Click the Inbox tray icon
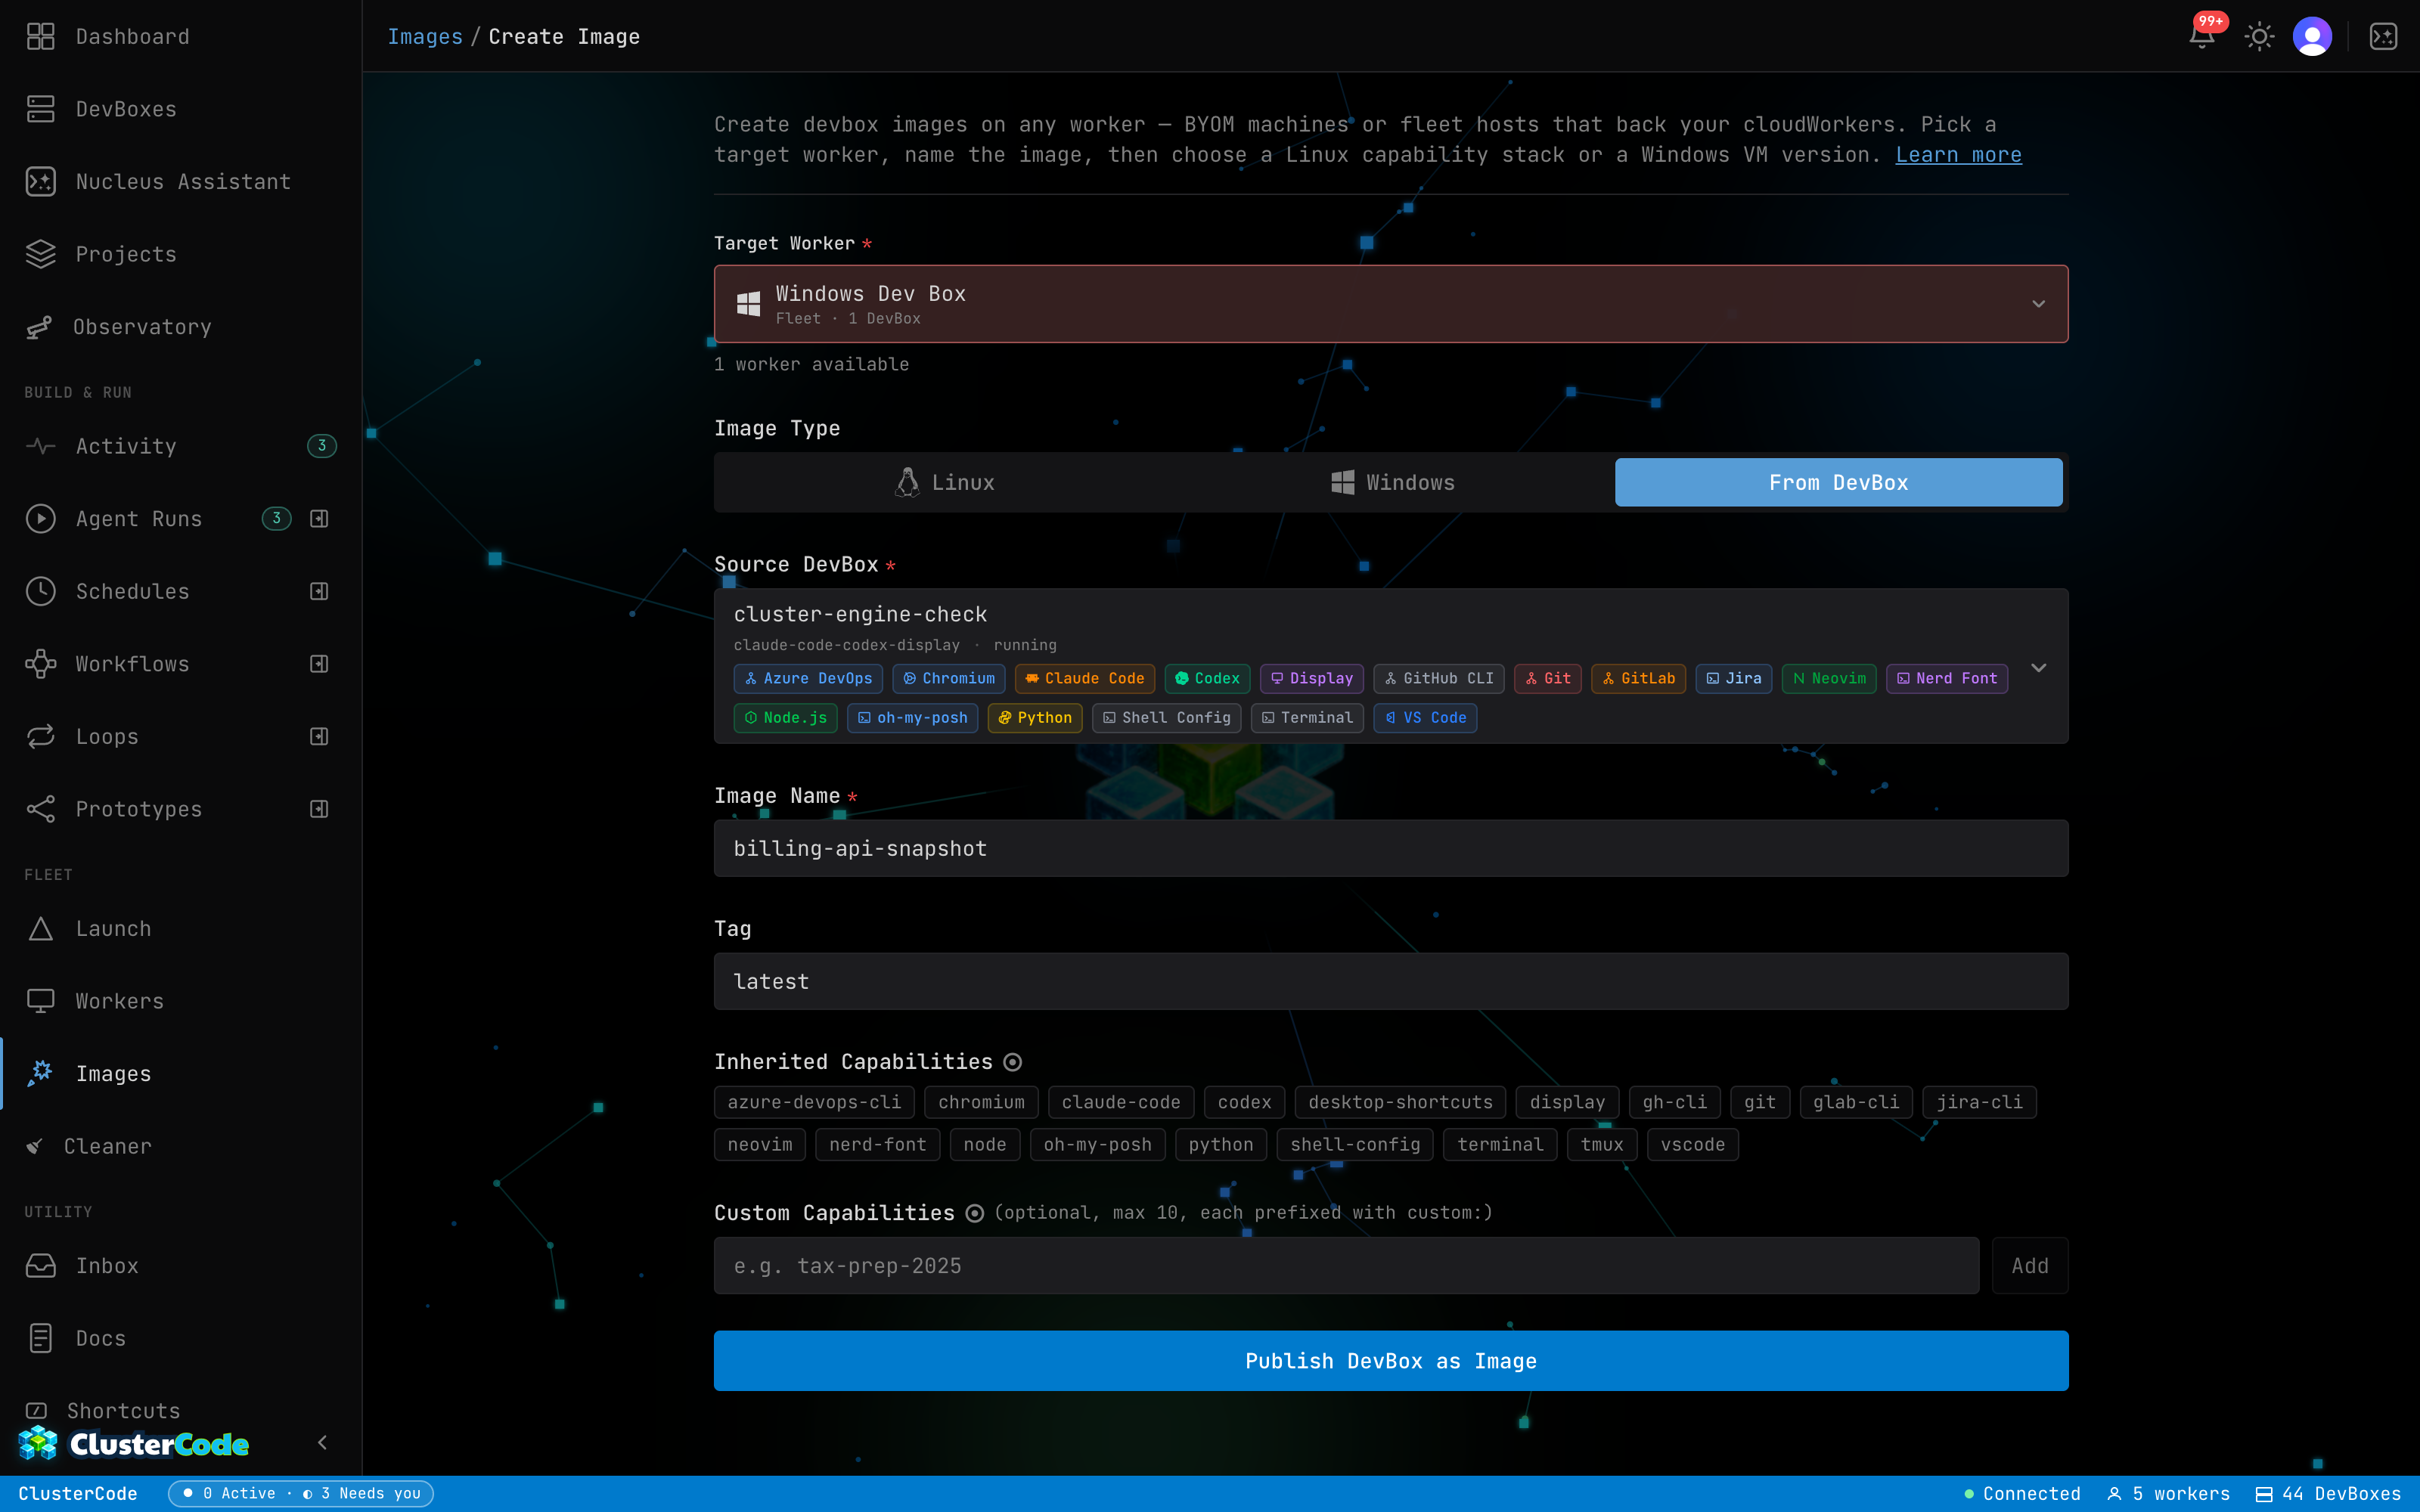 coord(40,1266)
